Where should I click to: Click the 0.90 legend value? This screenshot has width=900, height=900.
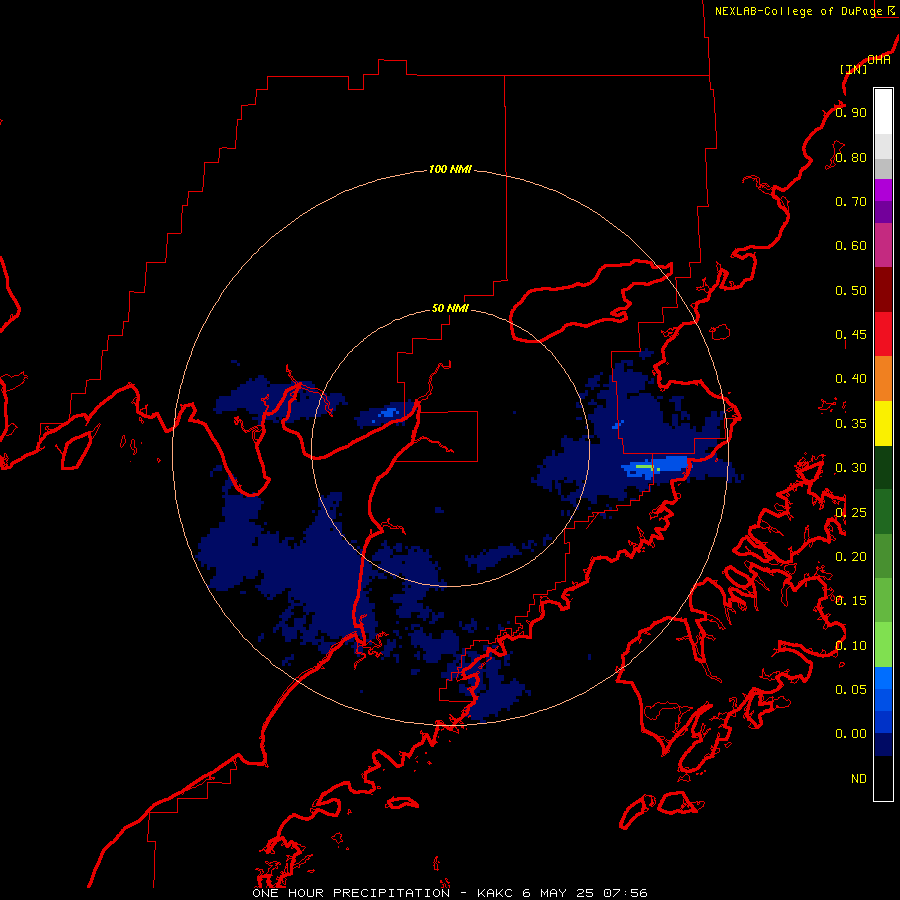tap(851, 112)
